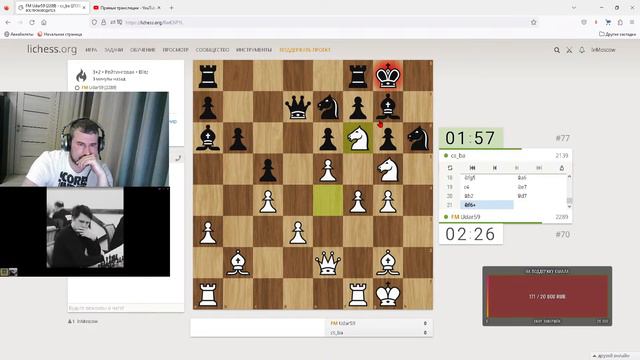List all tabs dropdown arrow
This screenshot has height=360, width=640.
[x=574, y=7]
